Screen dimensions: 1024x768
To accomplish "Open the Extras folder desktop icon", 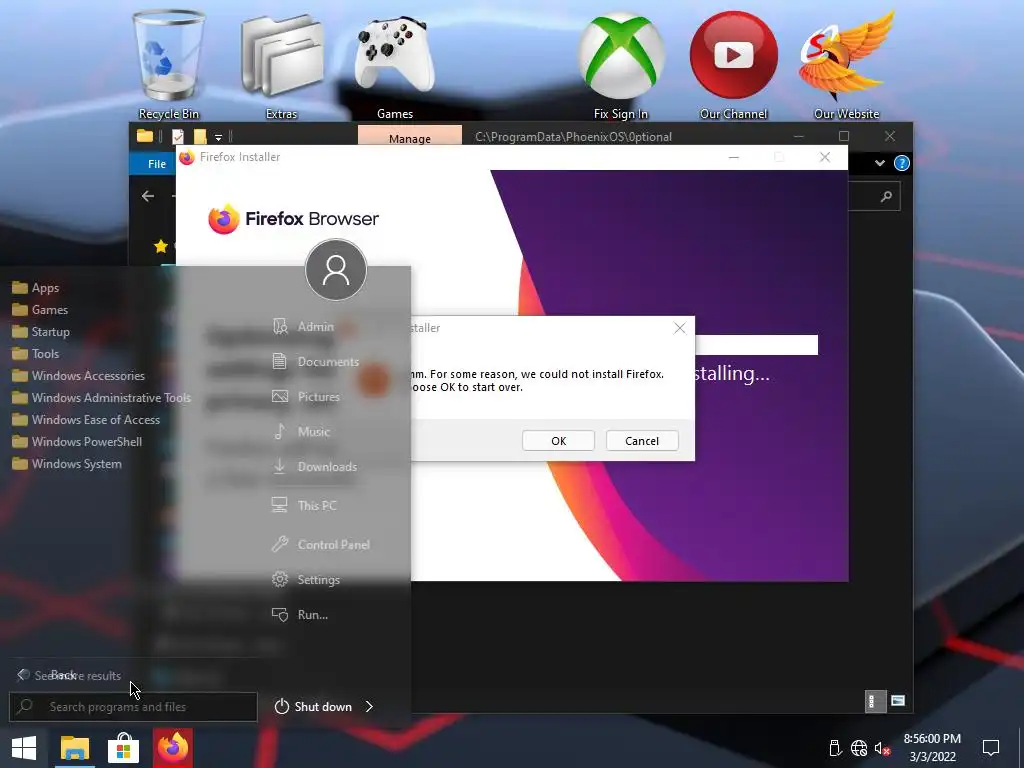I will pyautogui.click(x=281, y=65).
